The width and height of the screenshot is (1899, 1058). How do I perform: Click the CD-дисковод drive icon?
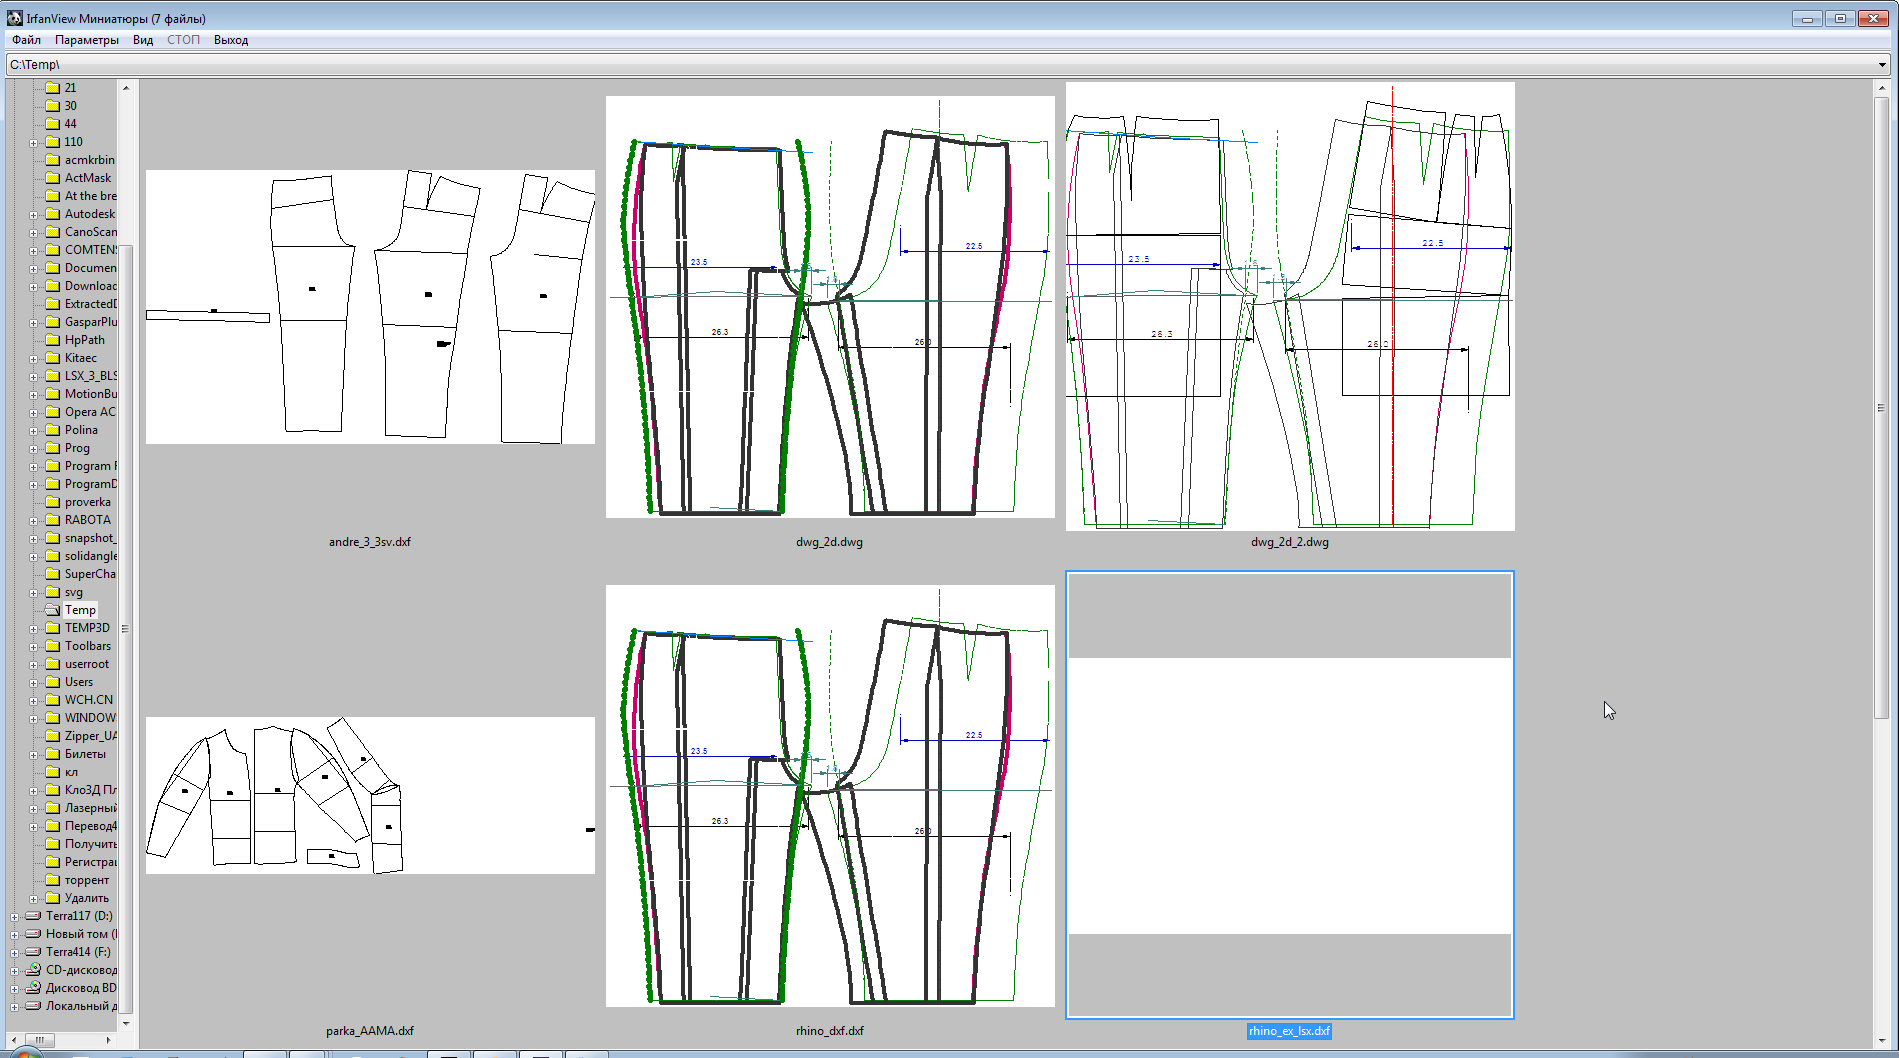pos(33,970)
